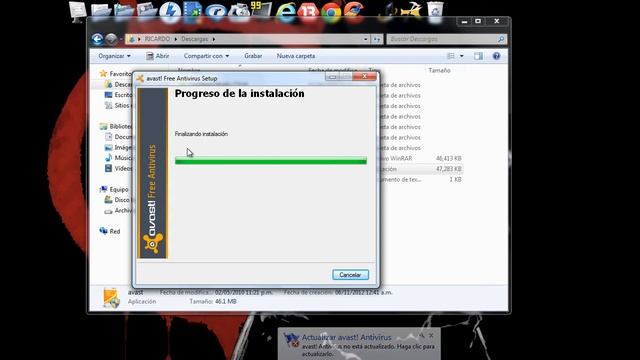Screen dimensions: 640x360
Task: Open Explorer help with question mark icon
Action: (x=496, y=56)
